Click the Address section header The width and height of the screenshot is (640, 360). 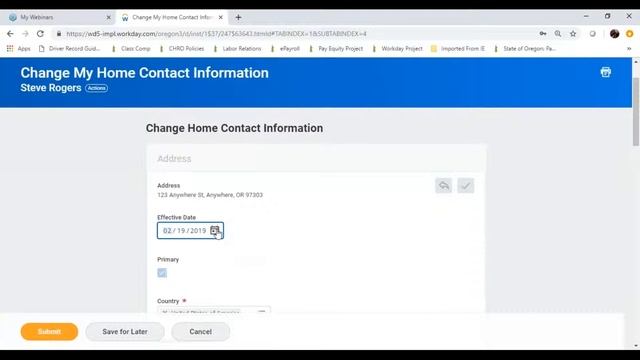pos(174,158)
